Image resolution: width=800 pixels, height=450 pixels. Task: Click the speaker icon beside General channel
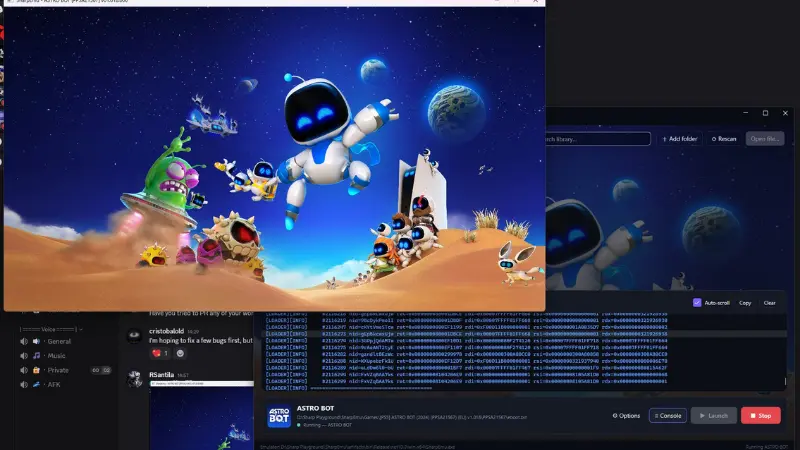[x=23, y=341]
